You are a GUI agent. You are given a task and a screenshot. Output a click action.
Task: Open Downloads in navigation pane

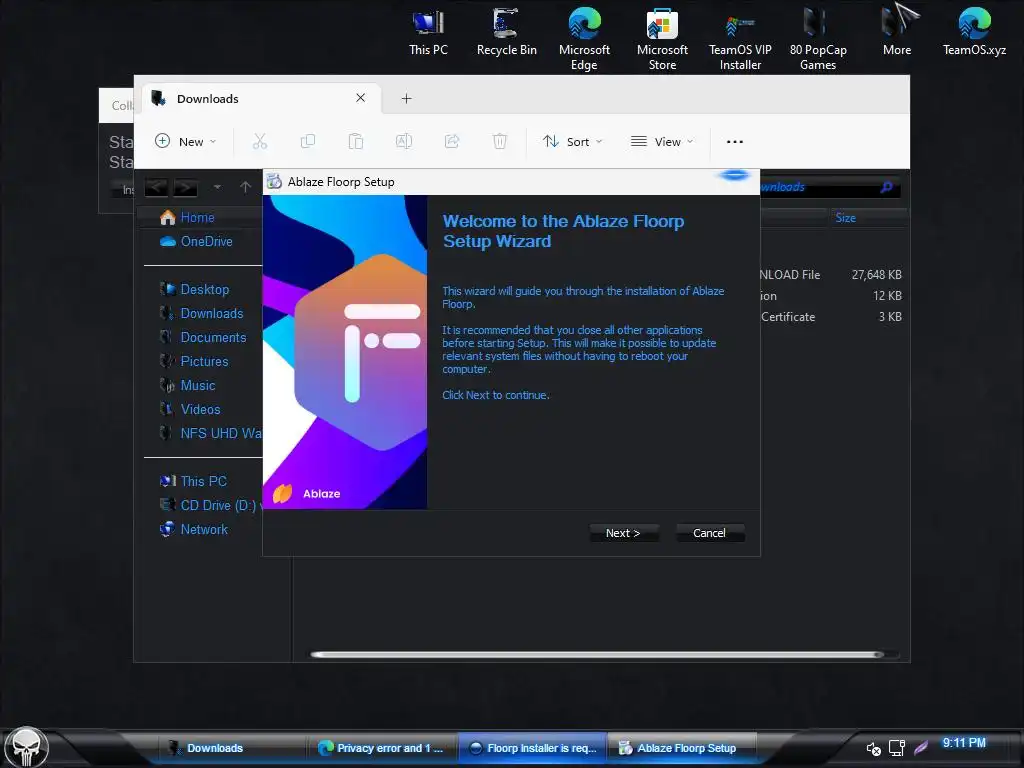pyautogui.click(x=202, y=313)
